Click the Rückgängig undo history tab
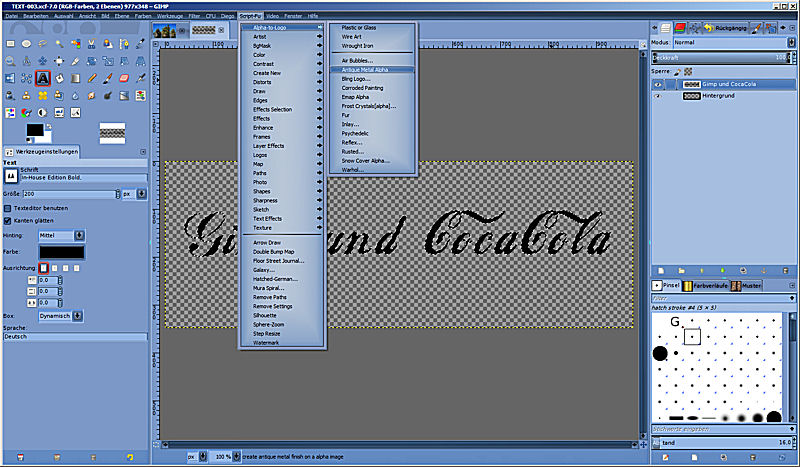Viewport: 800px width, 467px height. pos(726,28)
